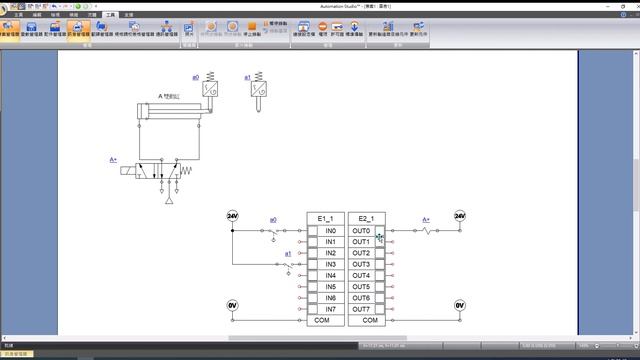Toggle the IN2 indicator box on E1_1
Viewport: 640px width, 360px height.
pyautogui.click(x=313, y=253)
